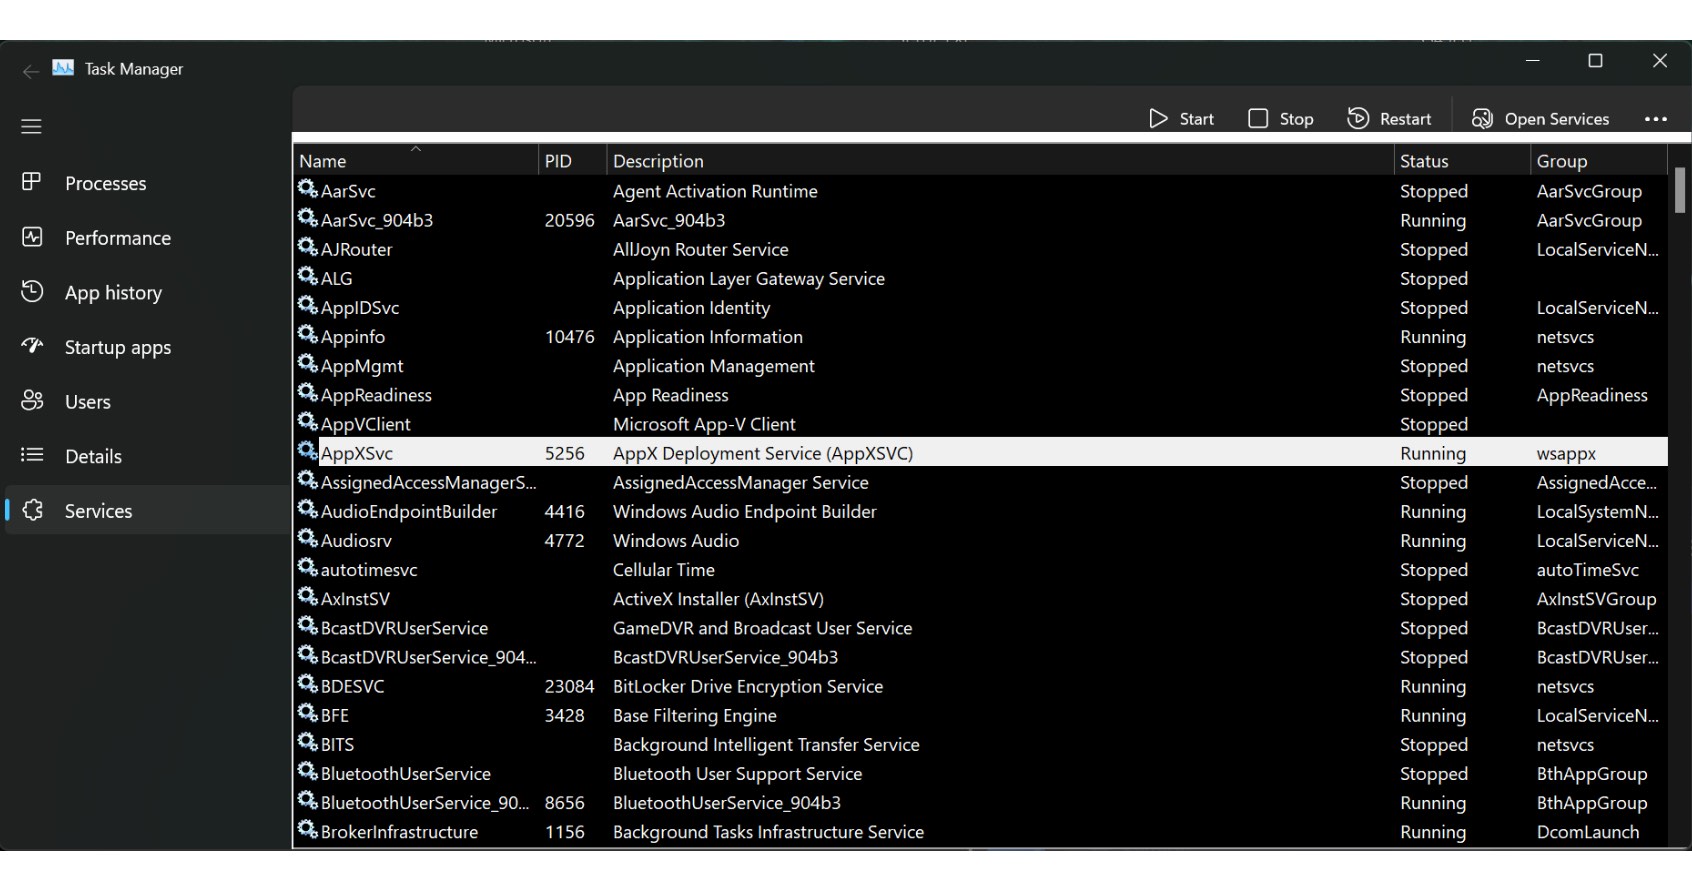Click PID 20596 cell

(x=569, y=220)
